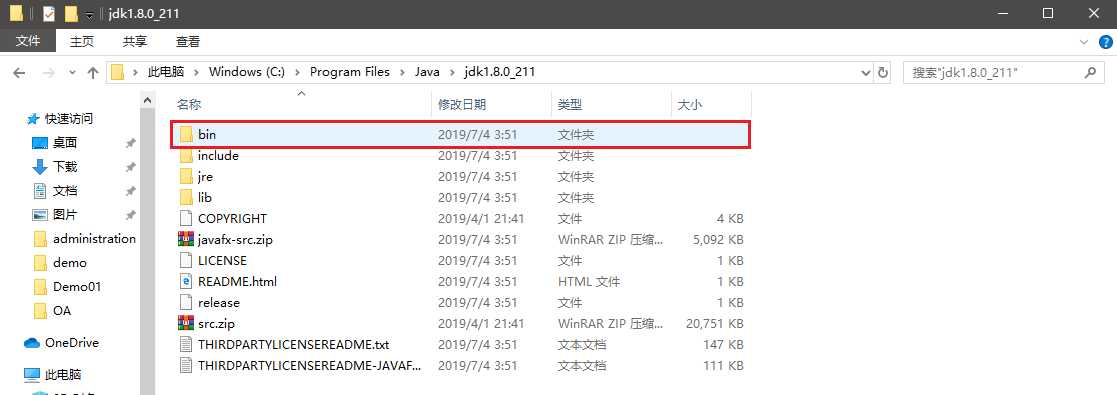Click new folder icon in title bar

coord(71,14)
